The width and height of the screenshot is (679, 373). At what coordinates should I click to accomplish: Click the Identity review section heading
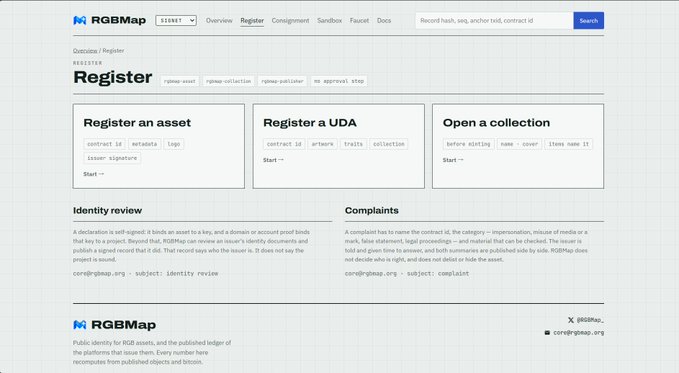coord(107,211)
